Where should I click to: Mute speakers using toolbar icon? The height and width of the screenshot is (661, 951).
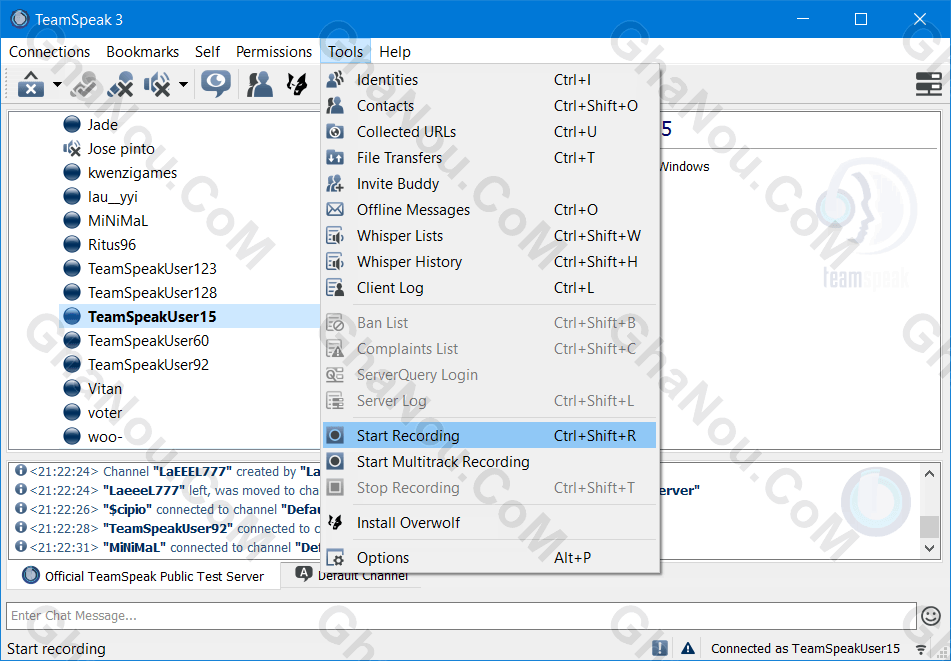pyautogui.click(x=157, y=84)
